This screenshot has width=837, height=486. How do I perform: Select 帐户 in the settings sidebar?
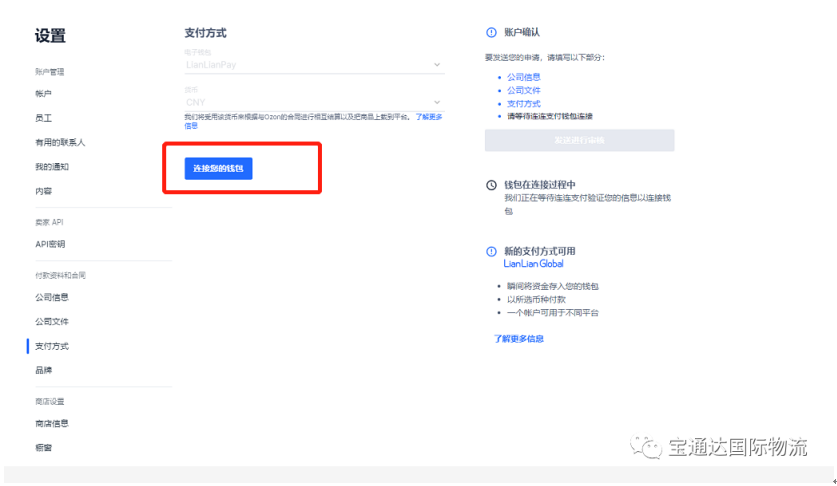coord(43,93)
